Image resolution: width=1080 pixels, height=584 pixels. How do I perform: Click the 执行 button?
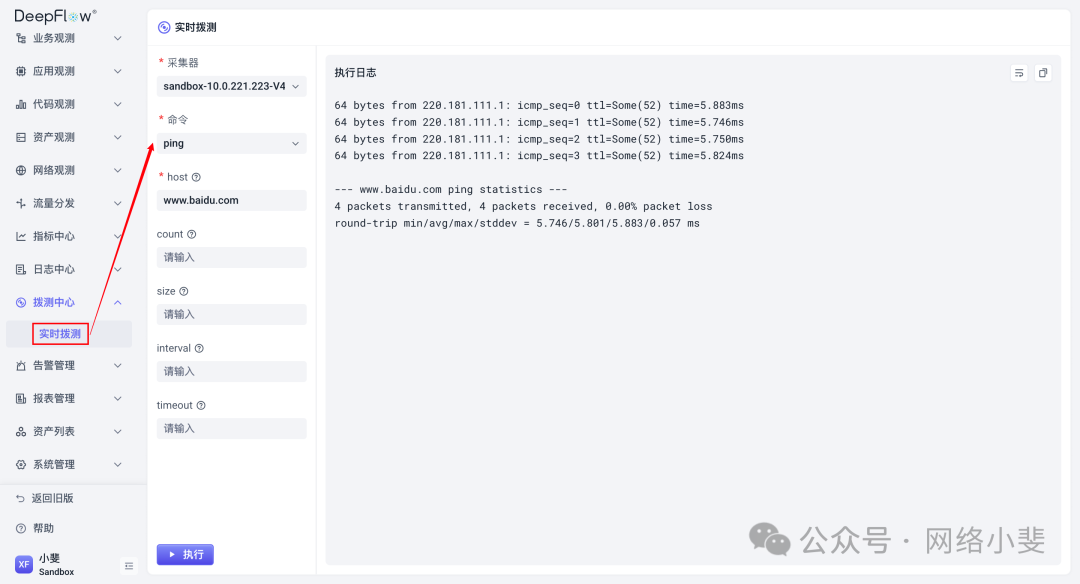(185, 554)
